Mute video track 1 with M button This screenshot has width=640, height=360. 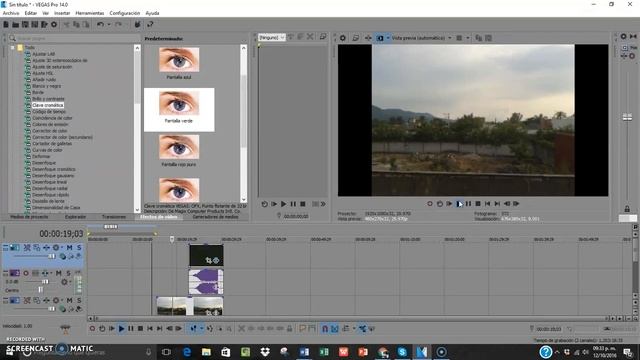pyautogui.click(x=69, y=248)
